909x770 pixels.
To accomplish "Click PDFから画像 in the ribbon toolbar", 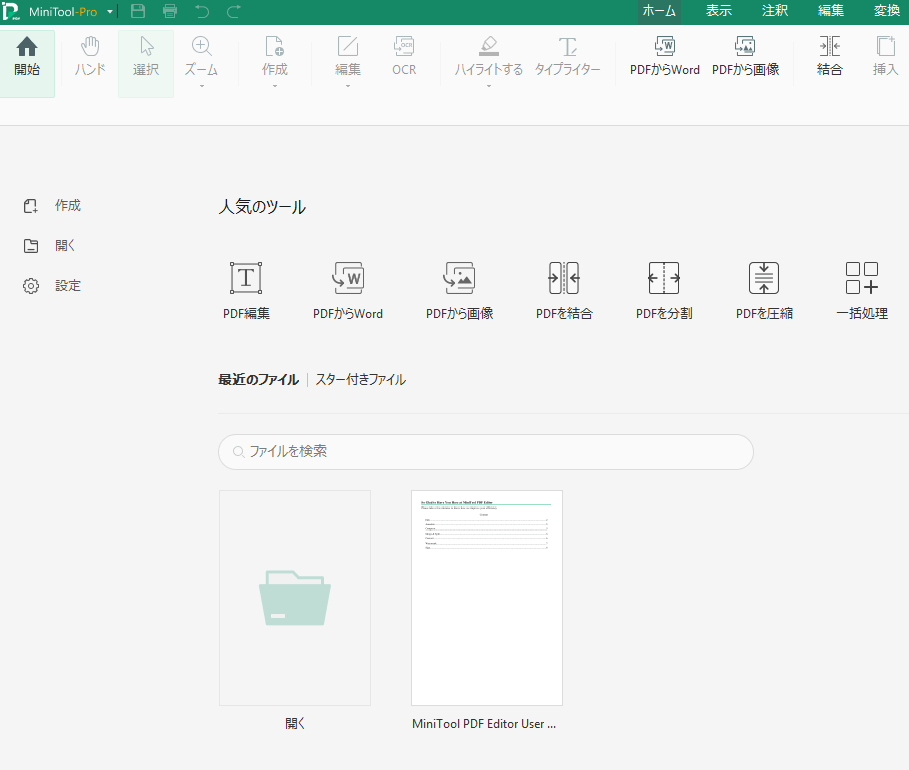I will tap(745, 57).
